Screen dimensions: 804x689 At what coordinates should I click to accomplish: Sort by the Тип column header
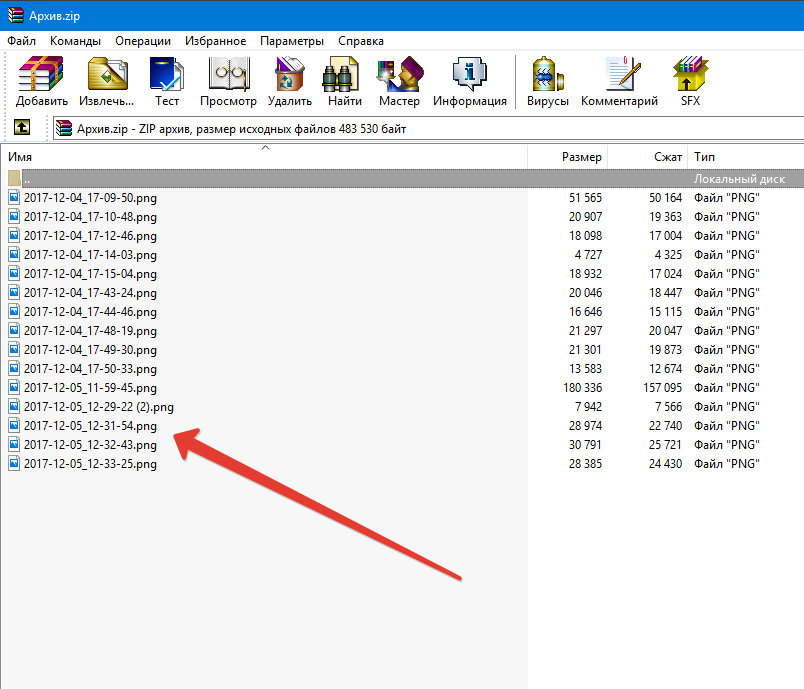click(x=746, y=157)
